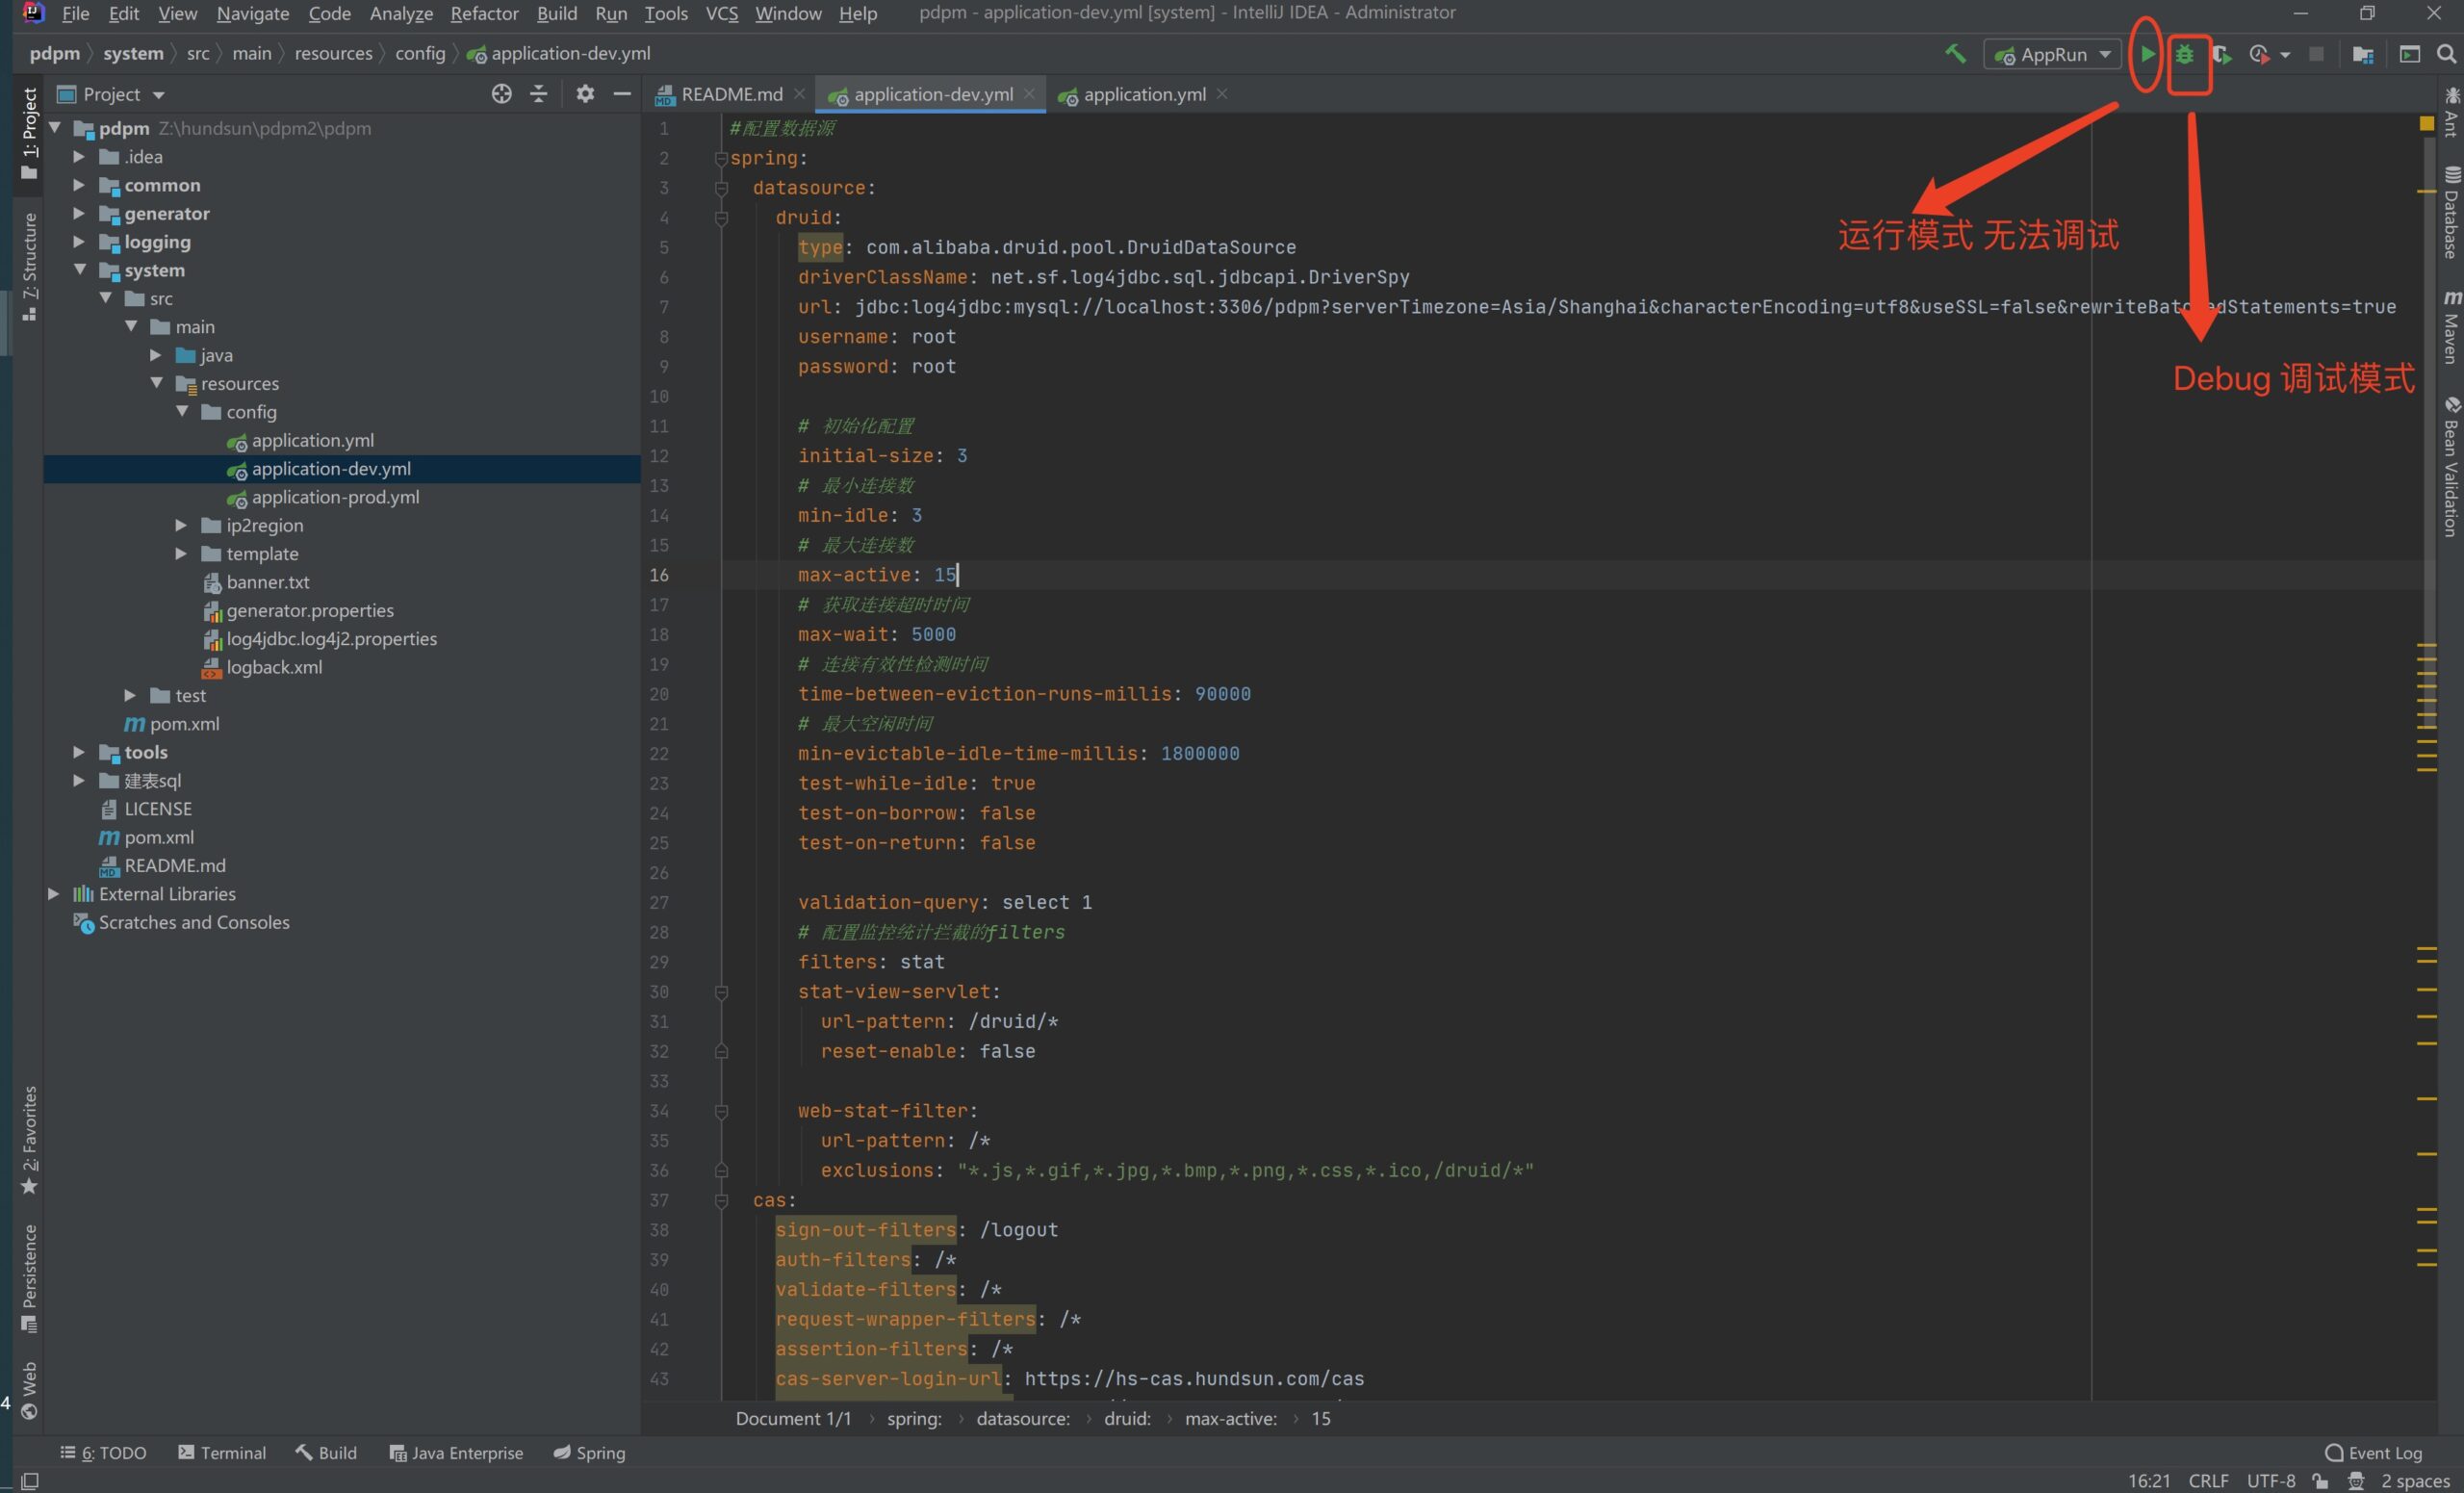Open the VCS menu

(721, 13)
